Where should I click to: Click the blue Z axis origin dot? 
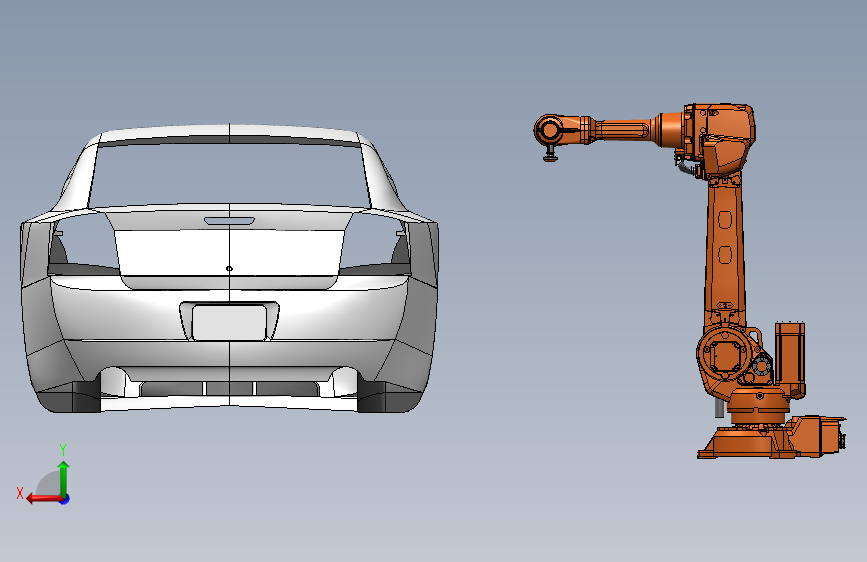[x=65, y=499]
